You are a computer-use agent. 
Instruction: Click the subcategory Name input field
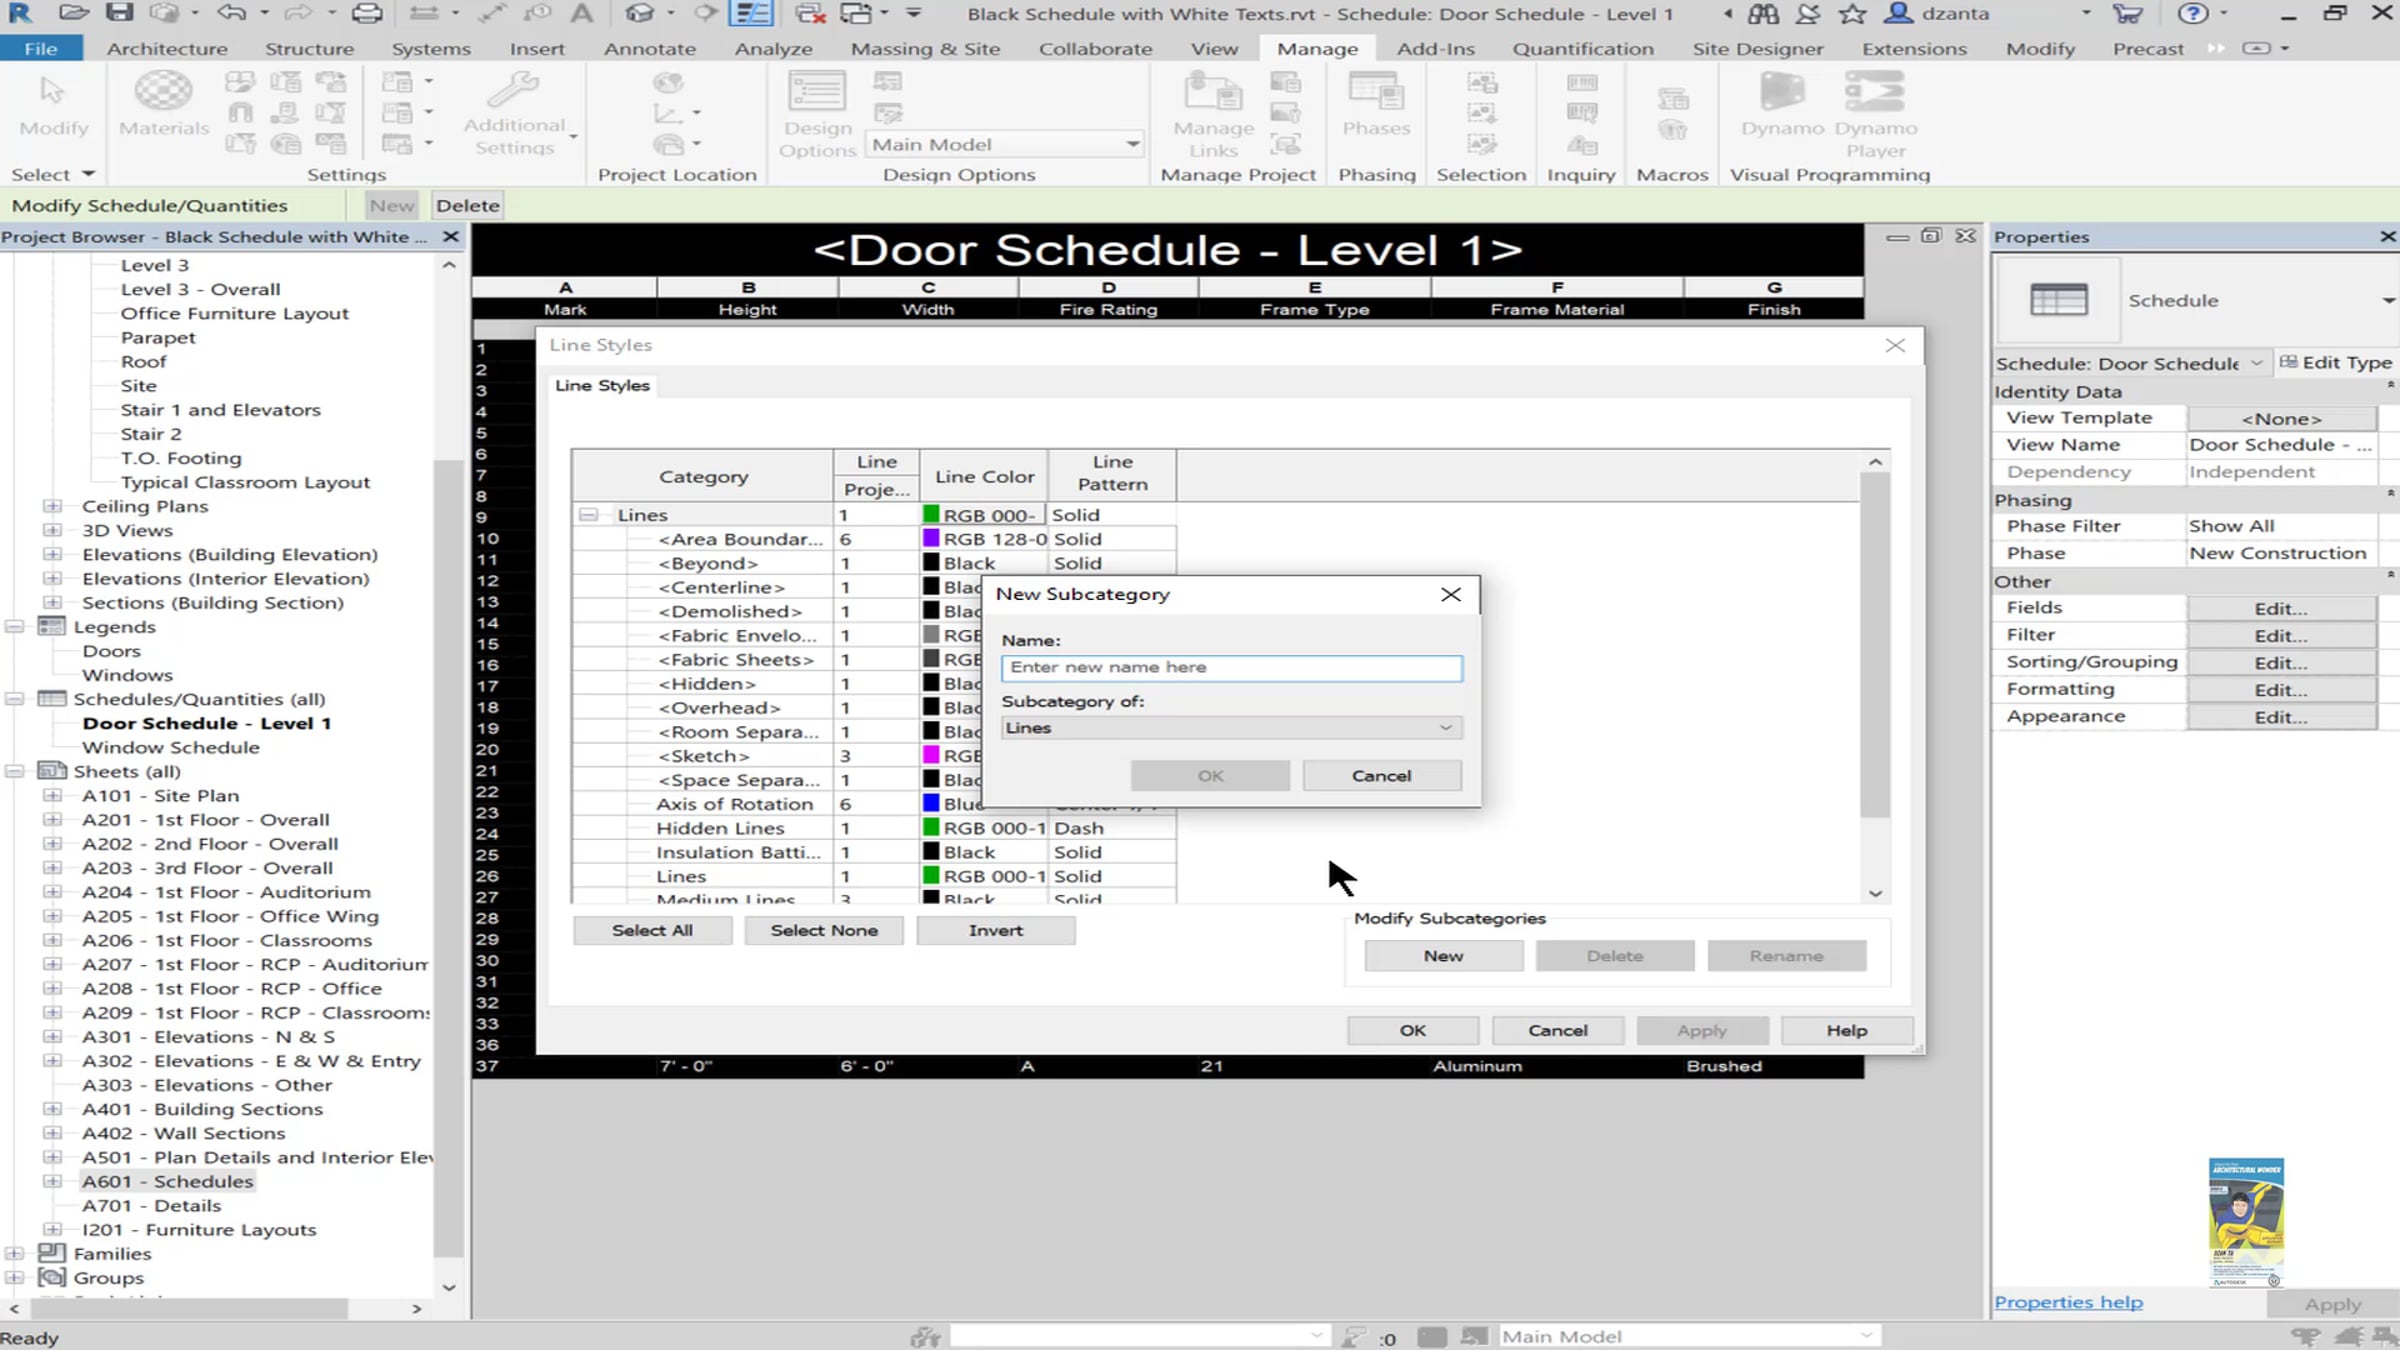[1231, 667]
